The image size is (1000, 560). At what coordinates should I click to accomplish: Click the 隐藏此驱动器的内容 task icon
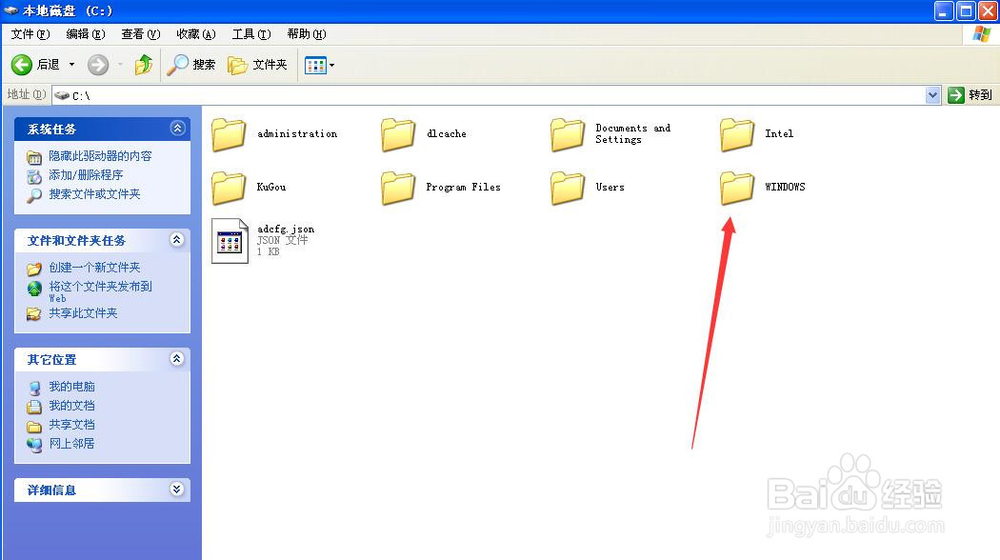point(34,157)
